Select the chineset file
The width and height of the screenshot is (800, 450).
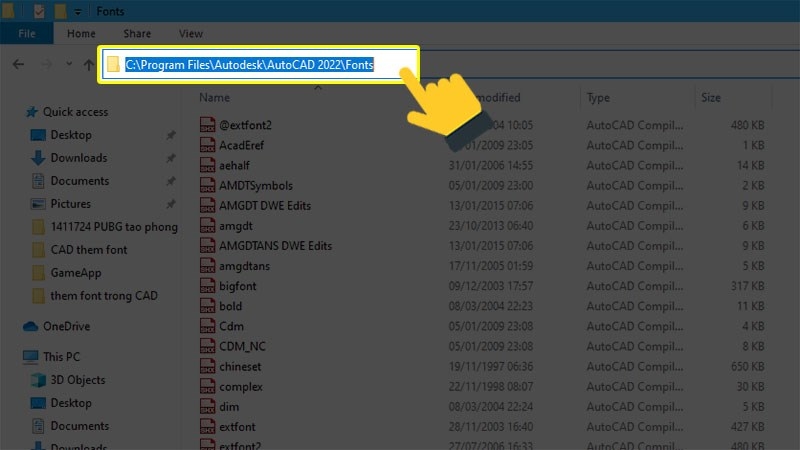pyautogui.click(x=240, y=367)
